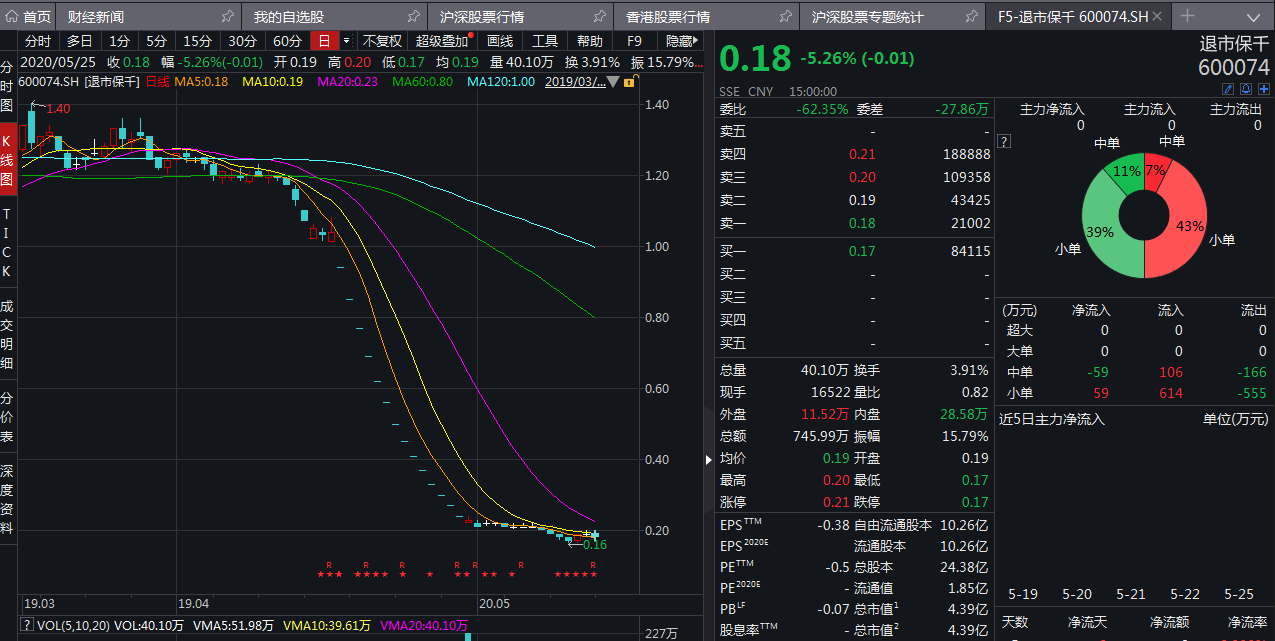Switch to the 我的自选股 tab
Viewport: 1275px width, 641px height.
[x=289, y=17]
